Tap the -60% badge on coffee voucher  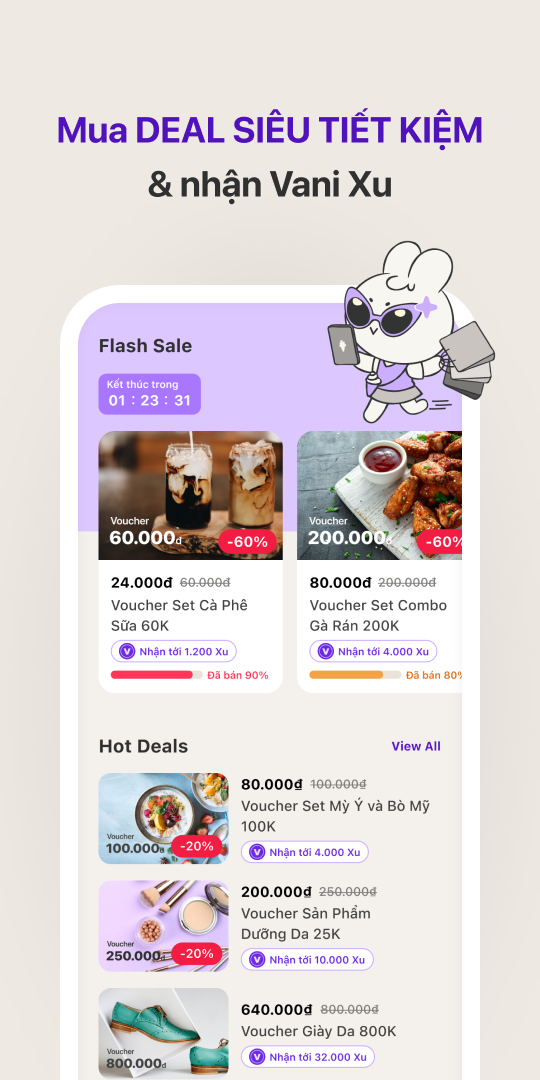click(247, 542)
